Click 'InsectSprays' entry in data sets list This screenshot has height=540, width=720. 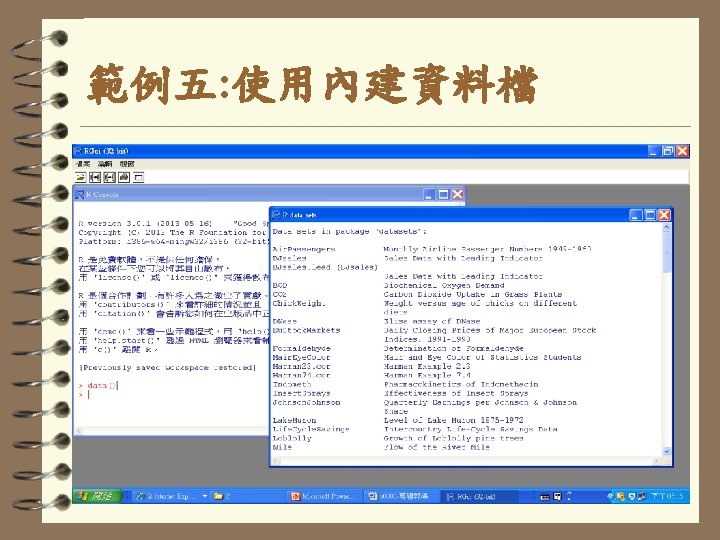302,394
